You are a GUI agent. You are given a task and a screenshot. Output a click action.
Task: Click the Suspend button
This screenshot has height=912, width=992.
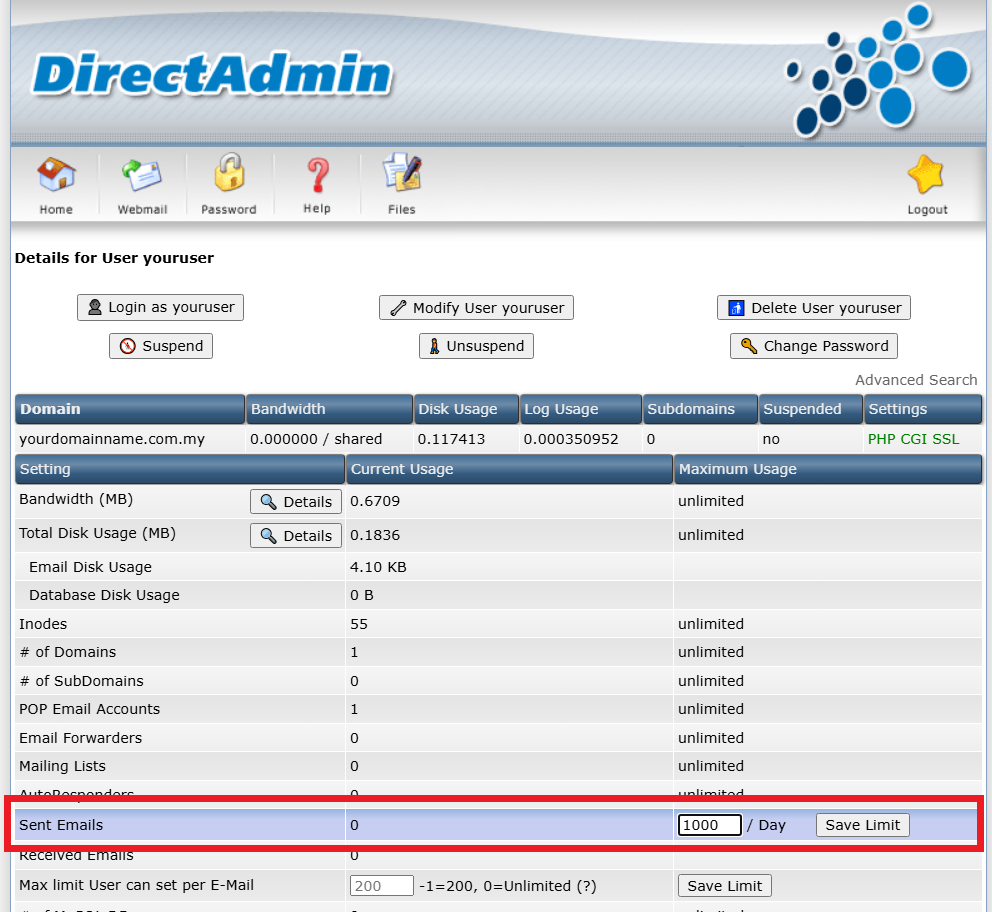pos(161,346)
